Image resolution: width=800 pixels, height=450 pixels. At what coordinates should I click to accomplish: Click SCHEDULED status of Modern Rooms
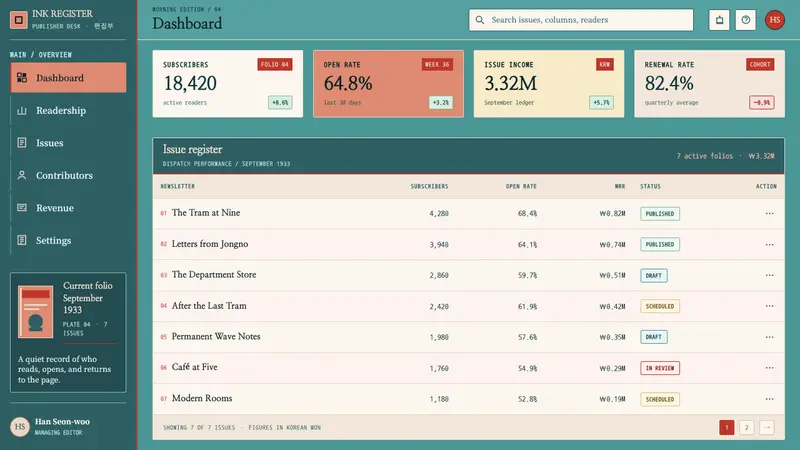(x=660, y=399)
